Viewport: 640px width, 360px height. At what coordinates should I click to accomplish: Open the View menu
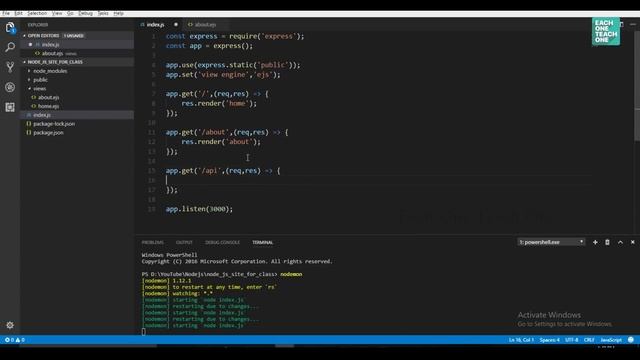point(57,13)
